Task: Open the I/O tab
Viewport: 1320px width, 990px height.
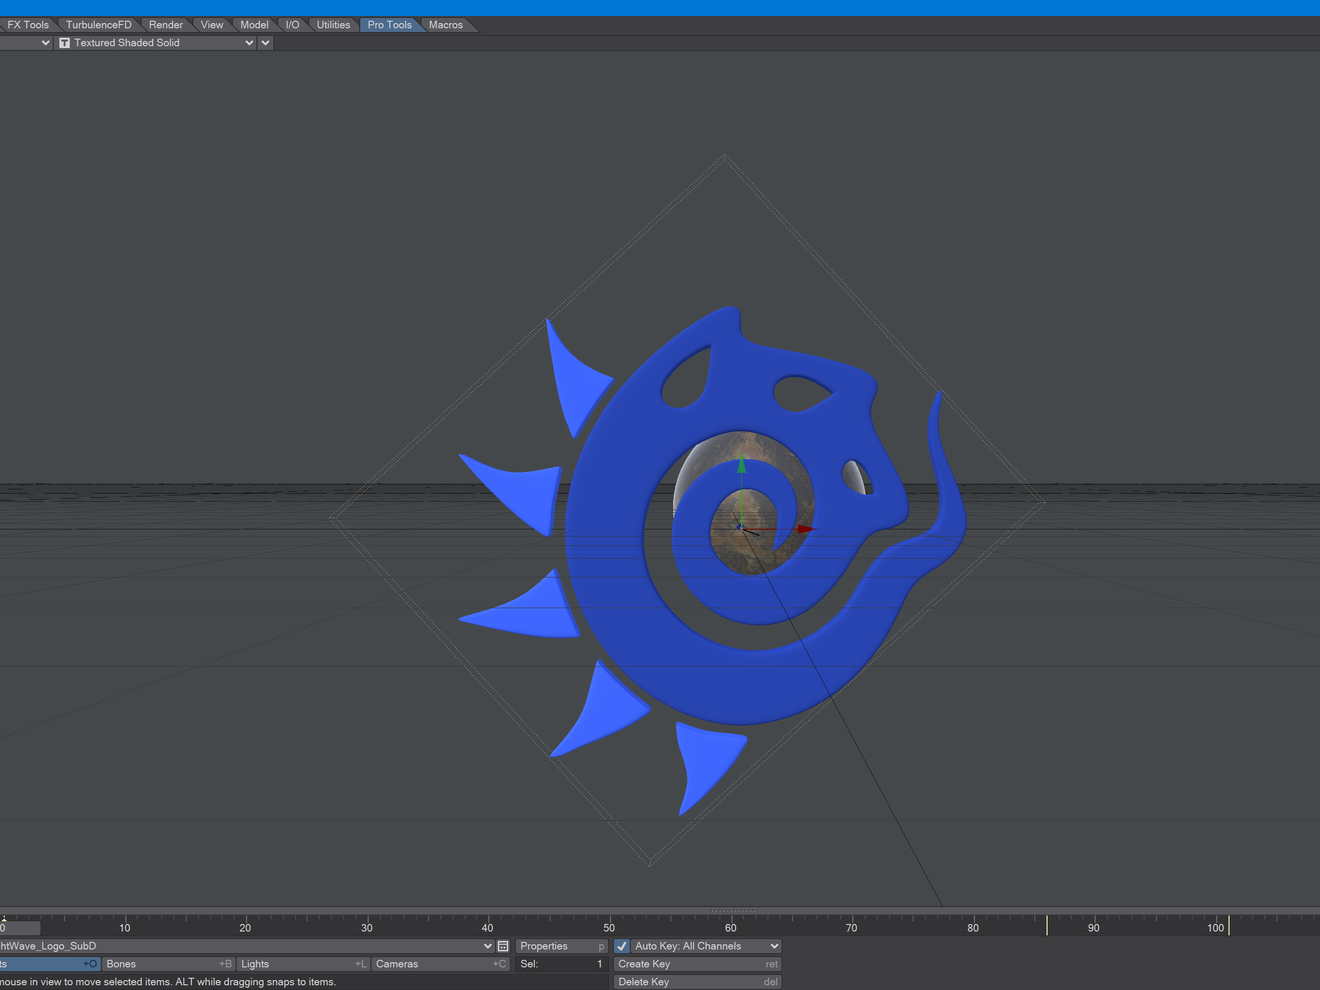Action: 292,25
